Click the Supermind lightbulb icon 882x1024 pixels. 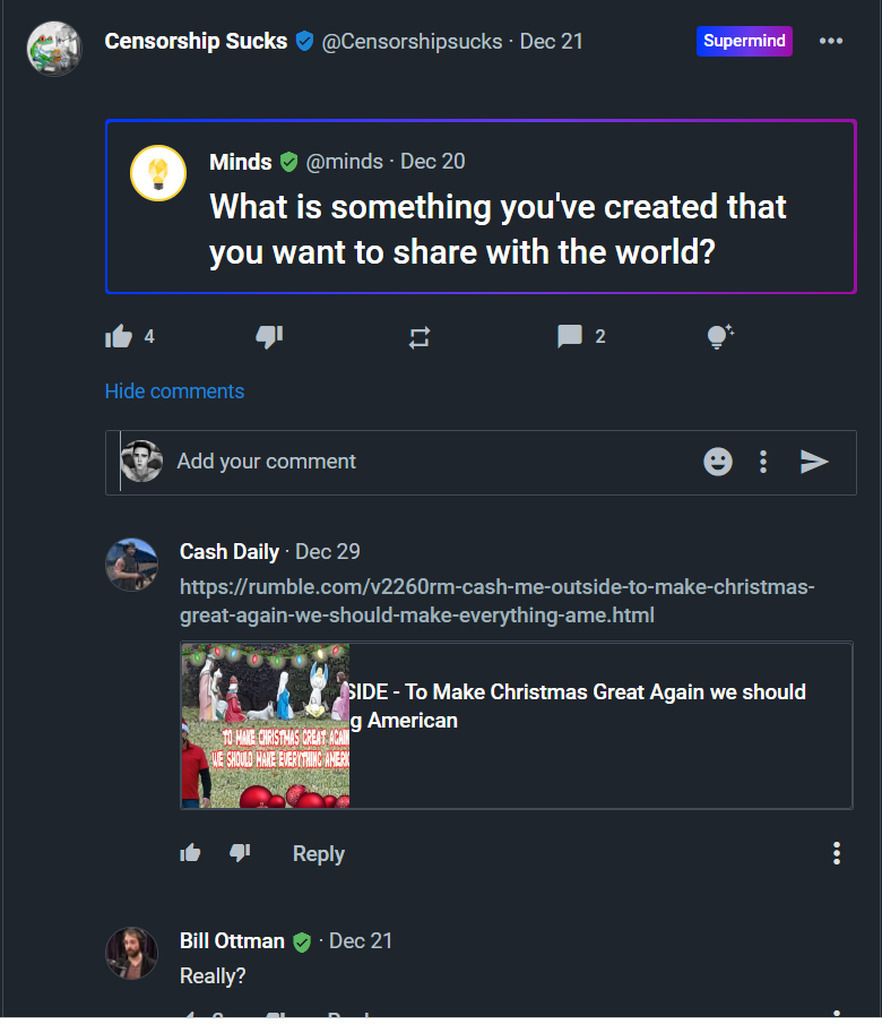[x=720, y=337]
